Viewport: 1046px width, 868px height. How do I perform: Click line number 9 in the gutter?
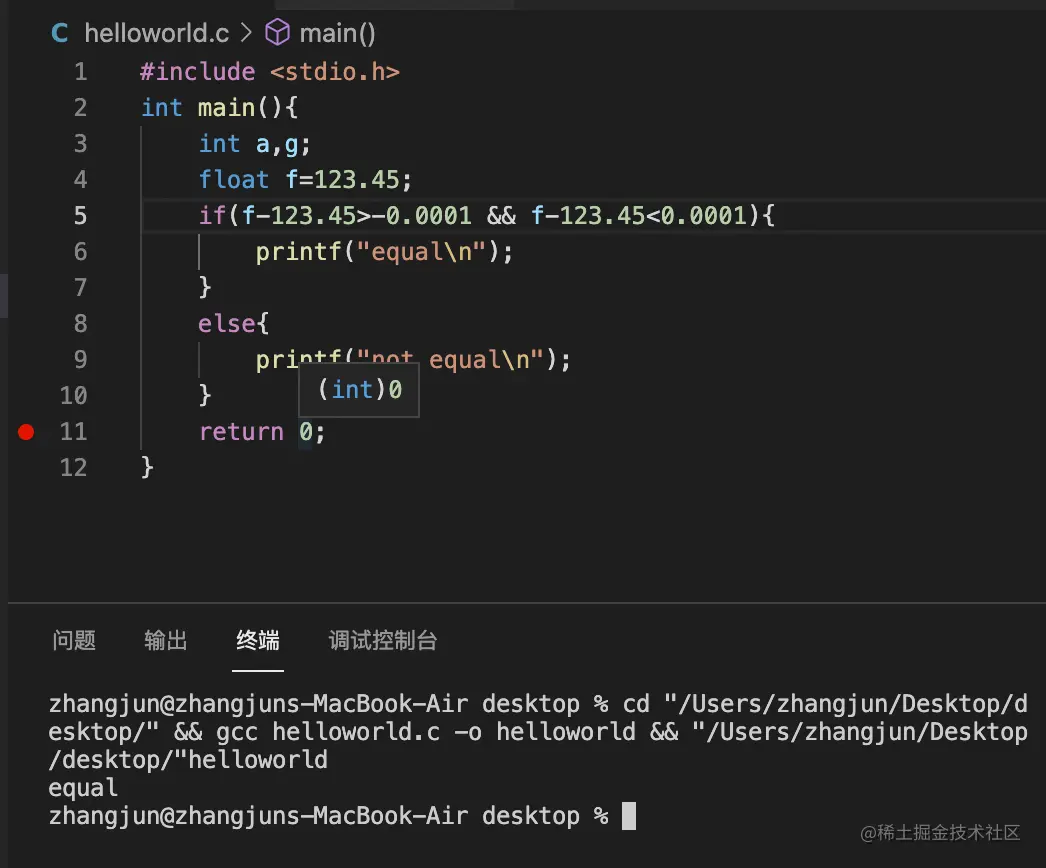[80, 360]
